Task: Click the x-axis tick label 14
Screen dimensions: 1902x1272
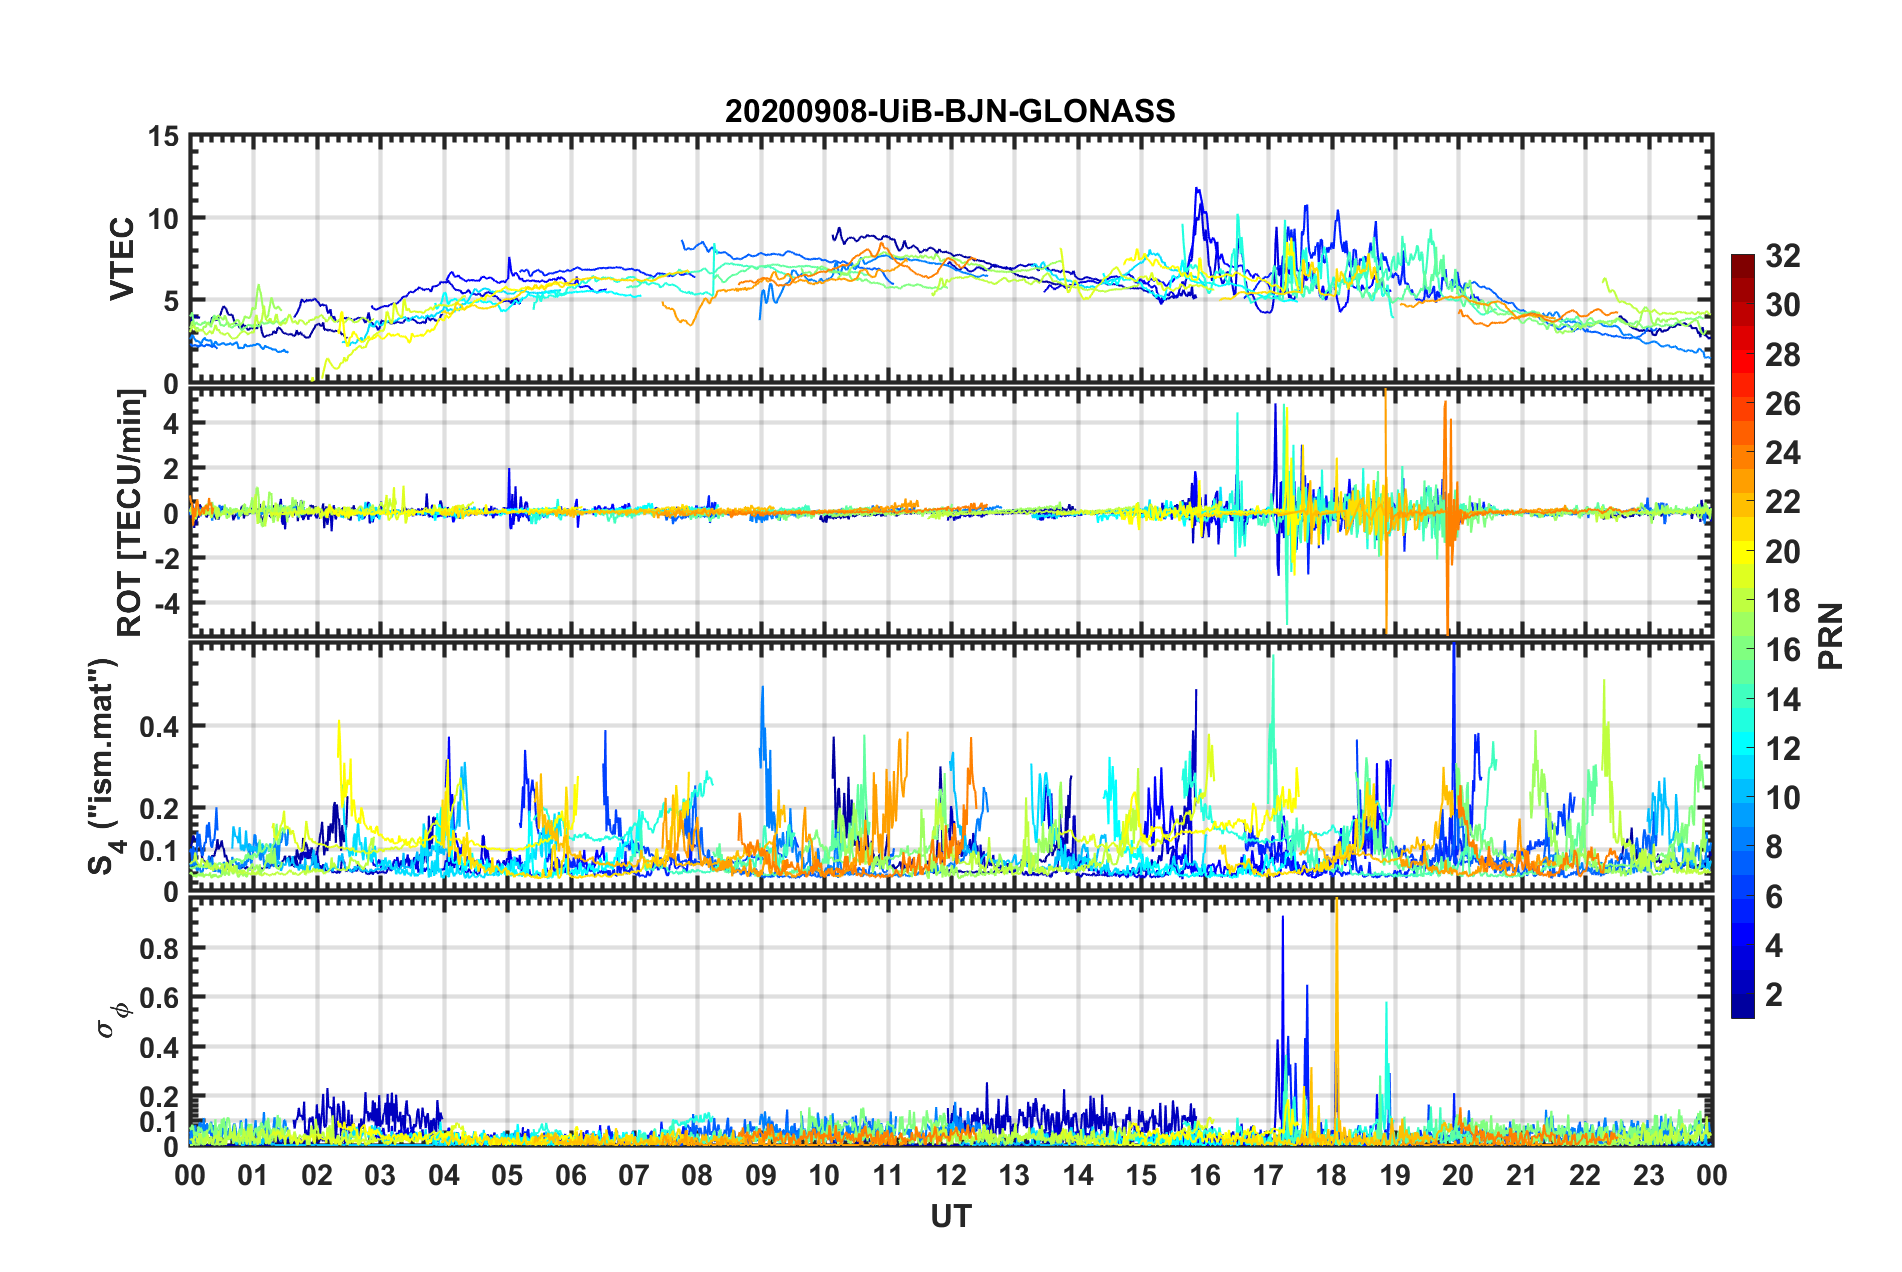Action: click(1078, 1175)
